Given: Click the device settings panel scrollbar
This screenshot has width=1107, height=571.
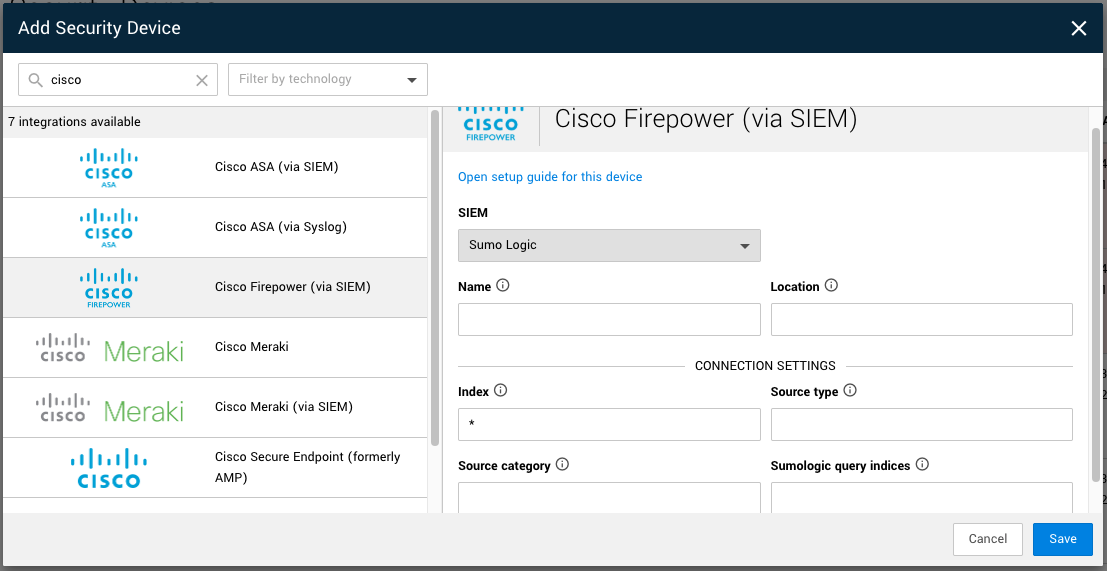Looking at the screenshot, I should point(1096,305).
